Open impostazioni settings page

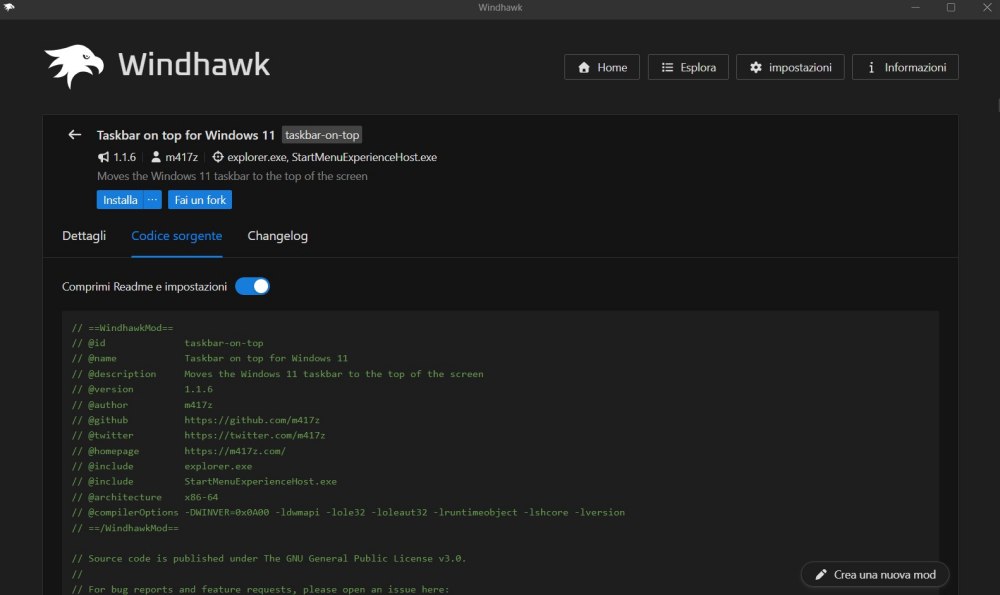point(790,67)
